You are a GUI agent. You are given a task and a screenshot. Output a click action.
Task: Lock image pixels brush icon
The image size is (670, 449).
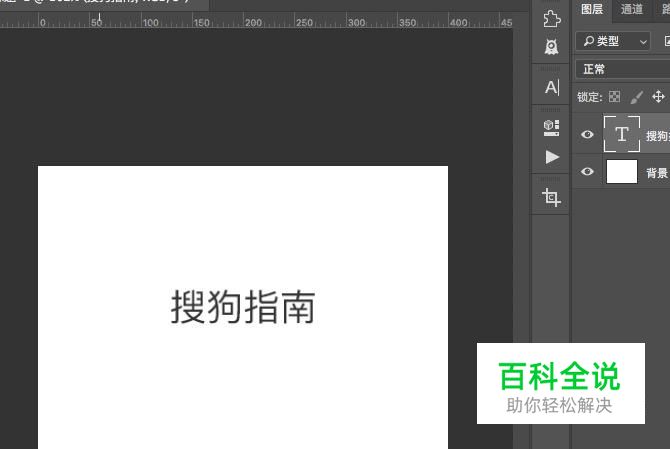636,97
